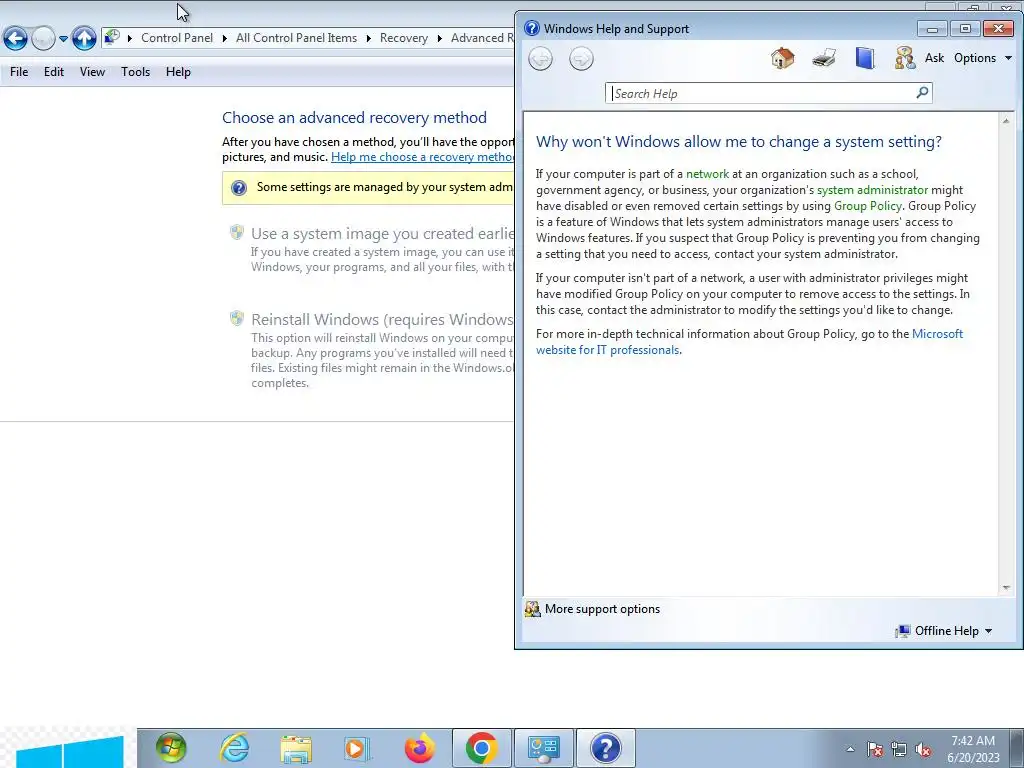Viewport: 1024px width, 768px height.
Task: Expand arrow after Recovery breadcrumb
Action: point(440,39)
